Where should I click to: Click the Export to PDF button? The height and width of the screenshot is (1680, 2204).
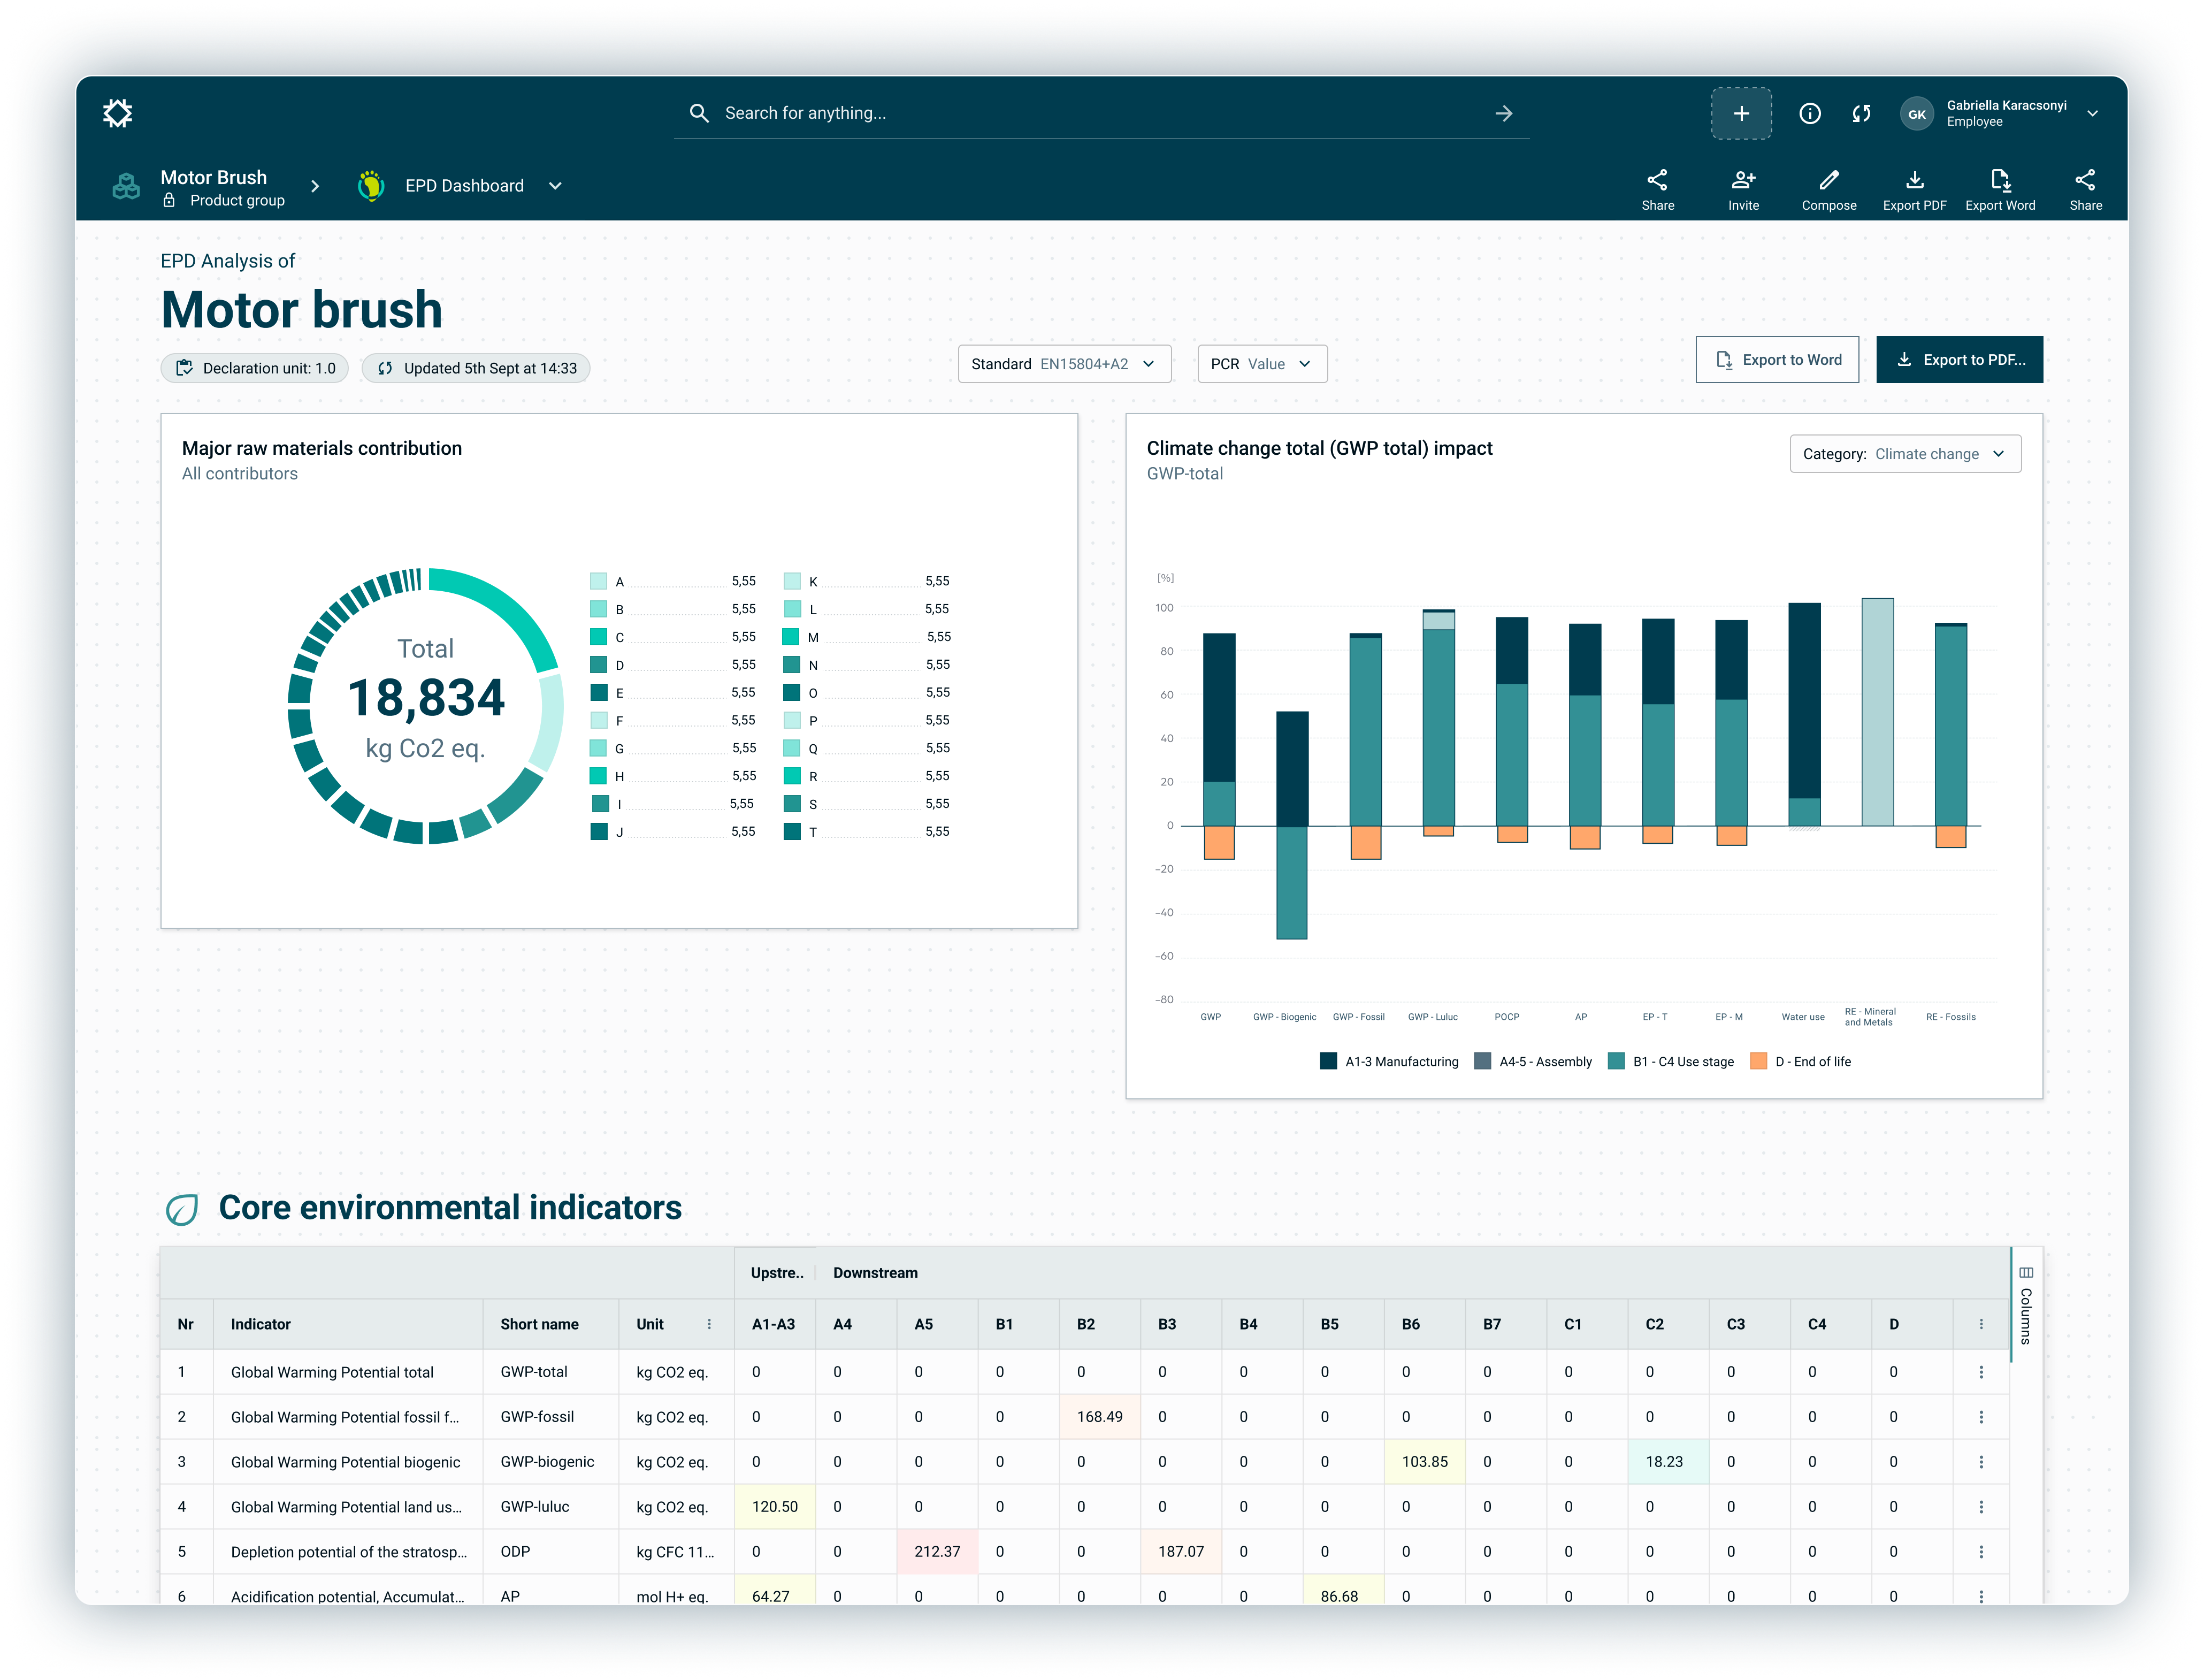coord(1959,360)
